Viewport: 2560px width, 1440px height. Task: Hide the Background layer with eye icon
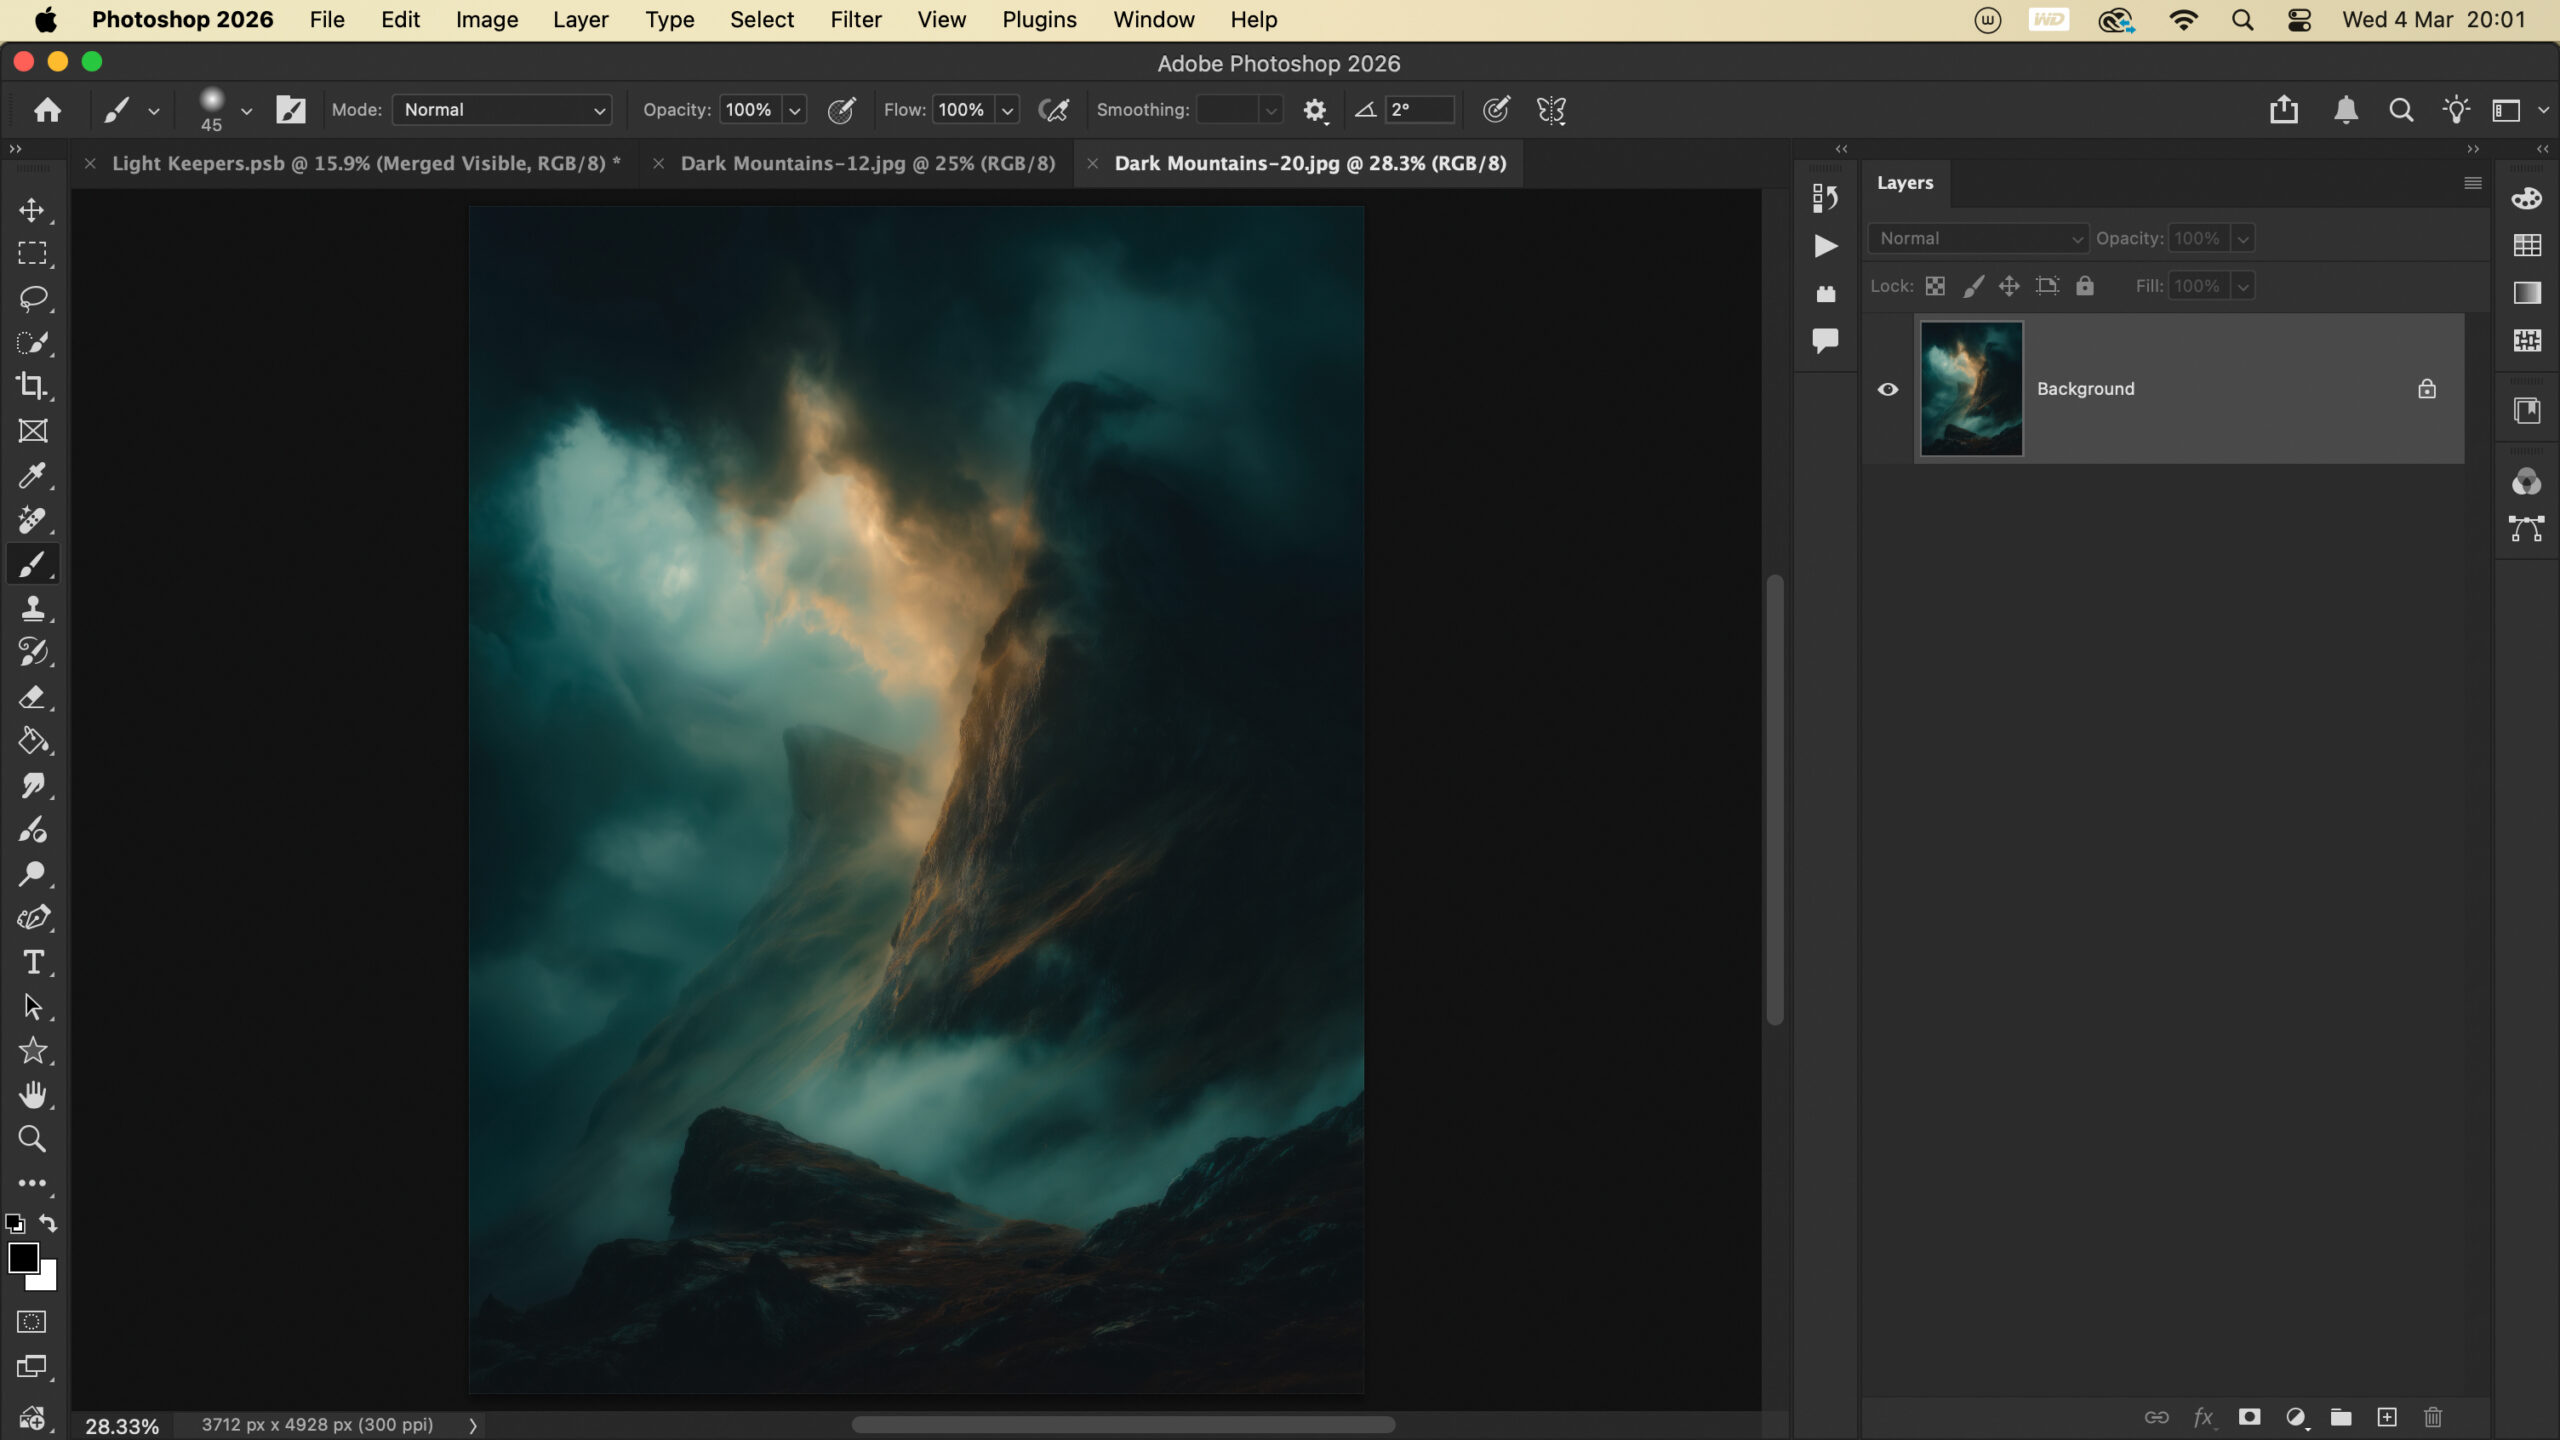click(x=1887, y=389)
